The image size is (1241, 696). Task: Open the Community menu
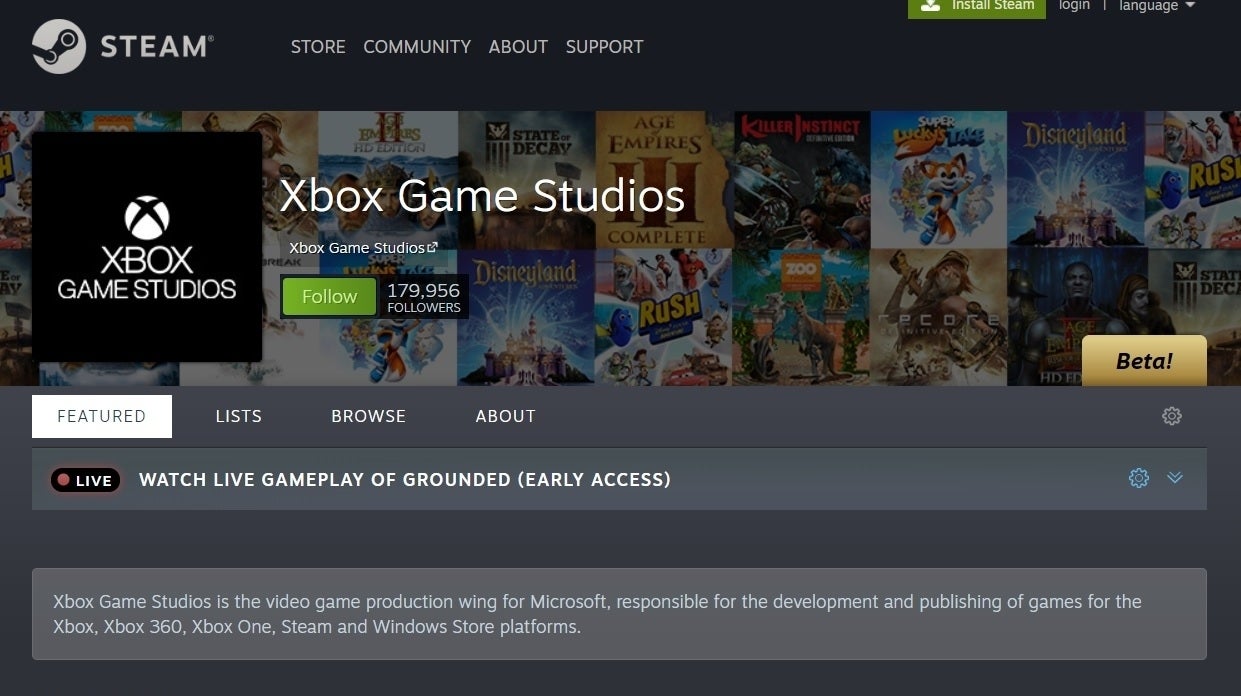417,47
